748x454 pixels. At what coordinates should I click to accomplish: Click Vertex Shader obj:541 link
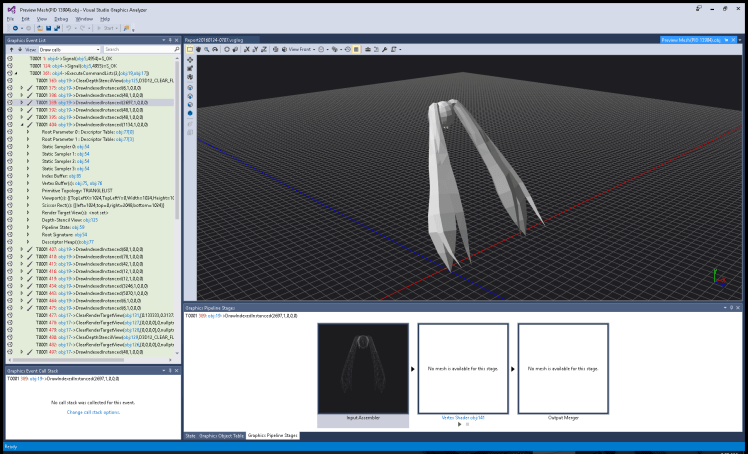[463, 417]
